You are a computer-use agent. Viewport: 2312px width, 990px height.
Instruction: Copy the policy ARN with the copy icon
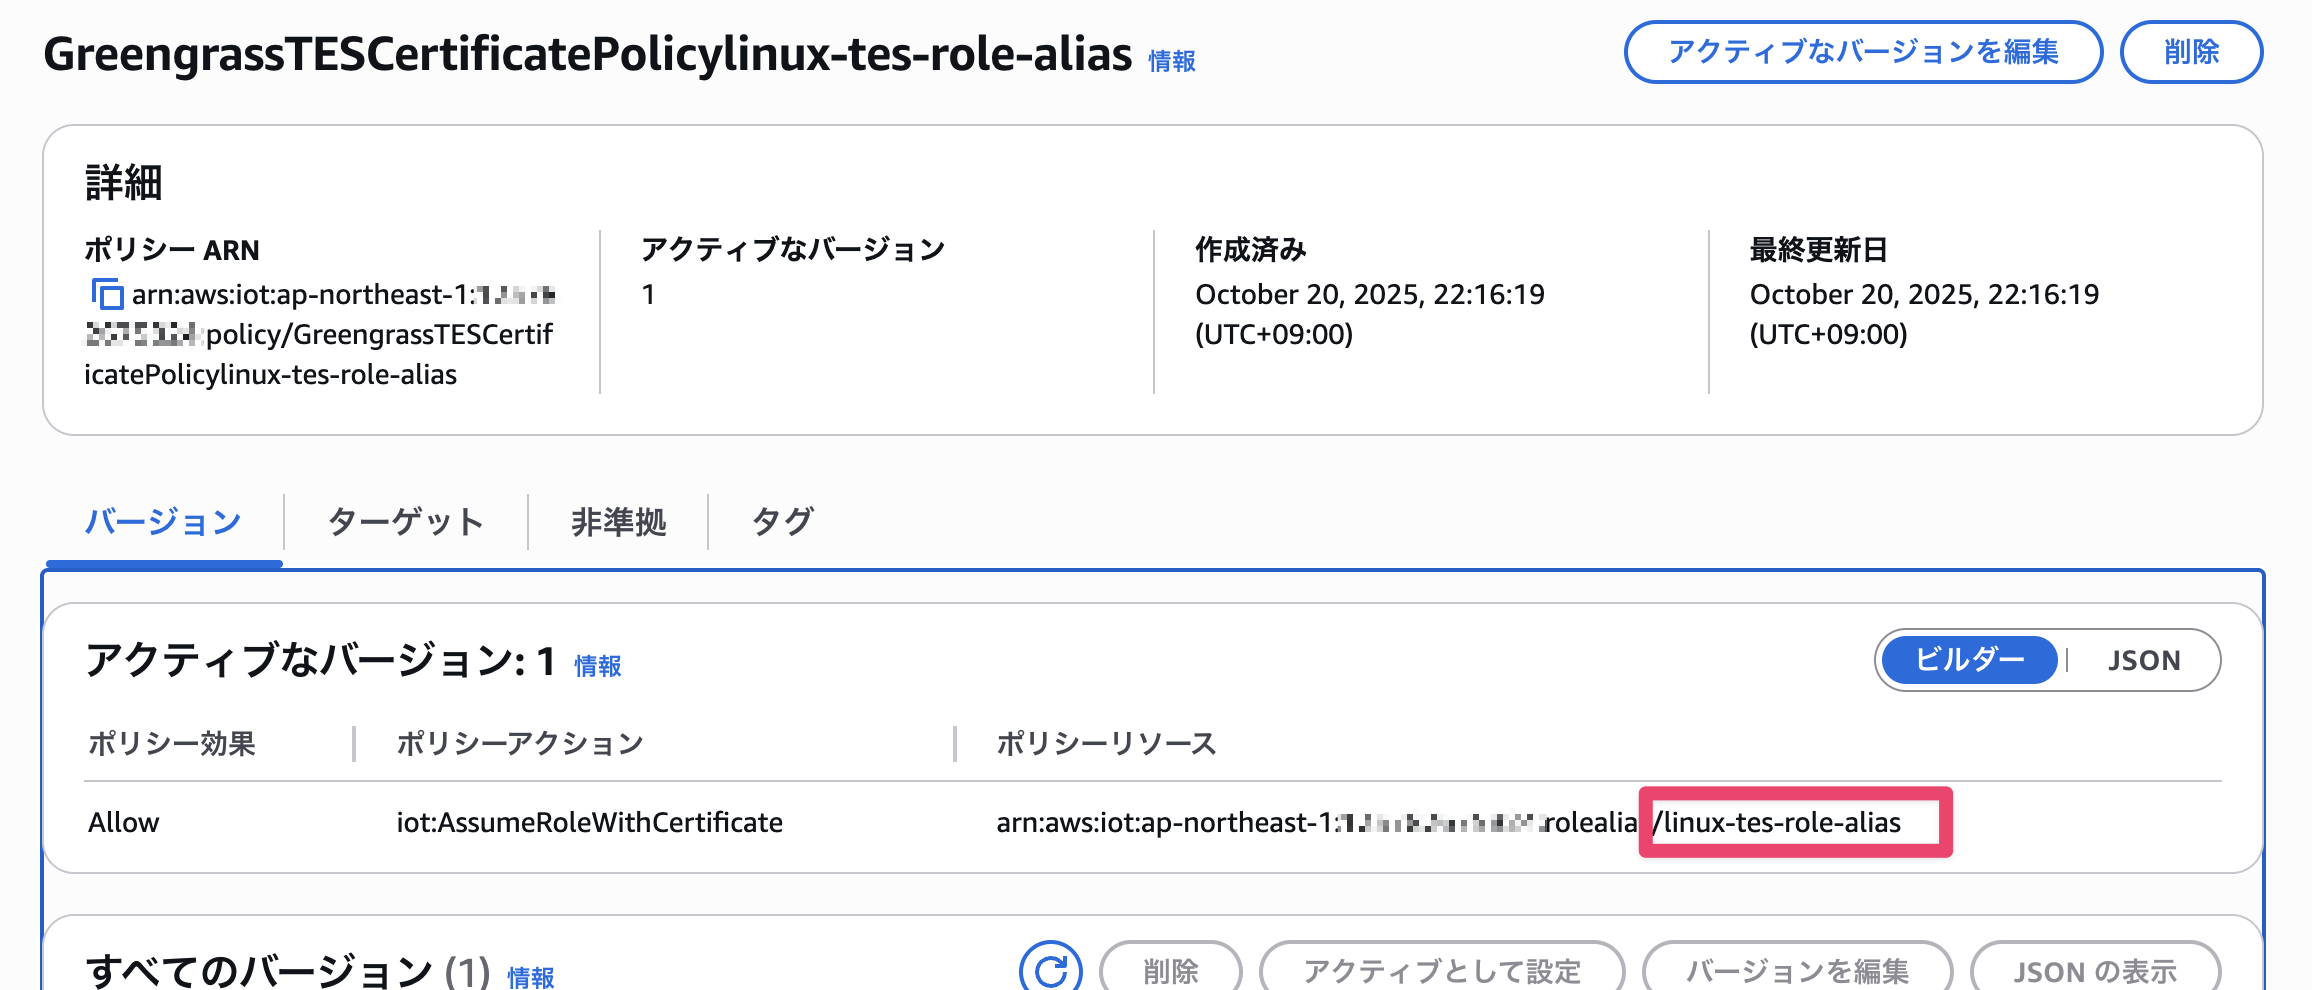[x=107, y=295]
